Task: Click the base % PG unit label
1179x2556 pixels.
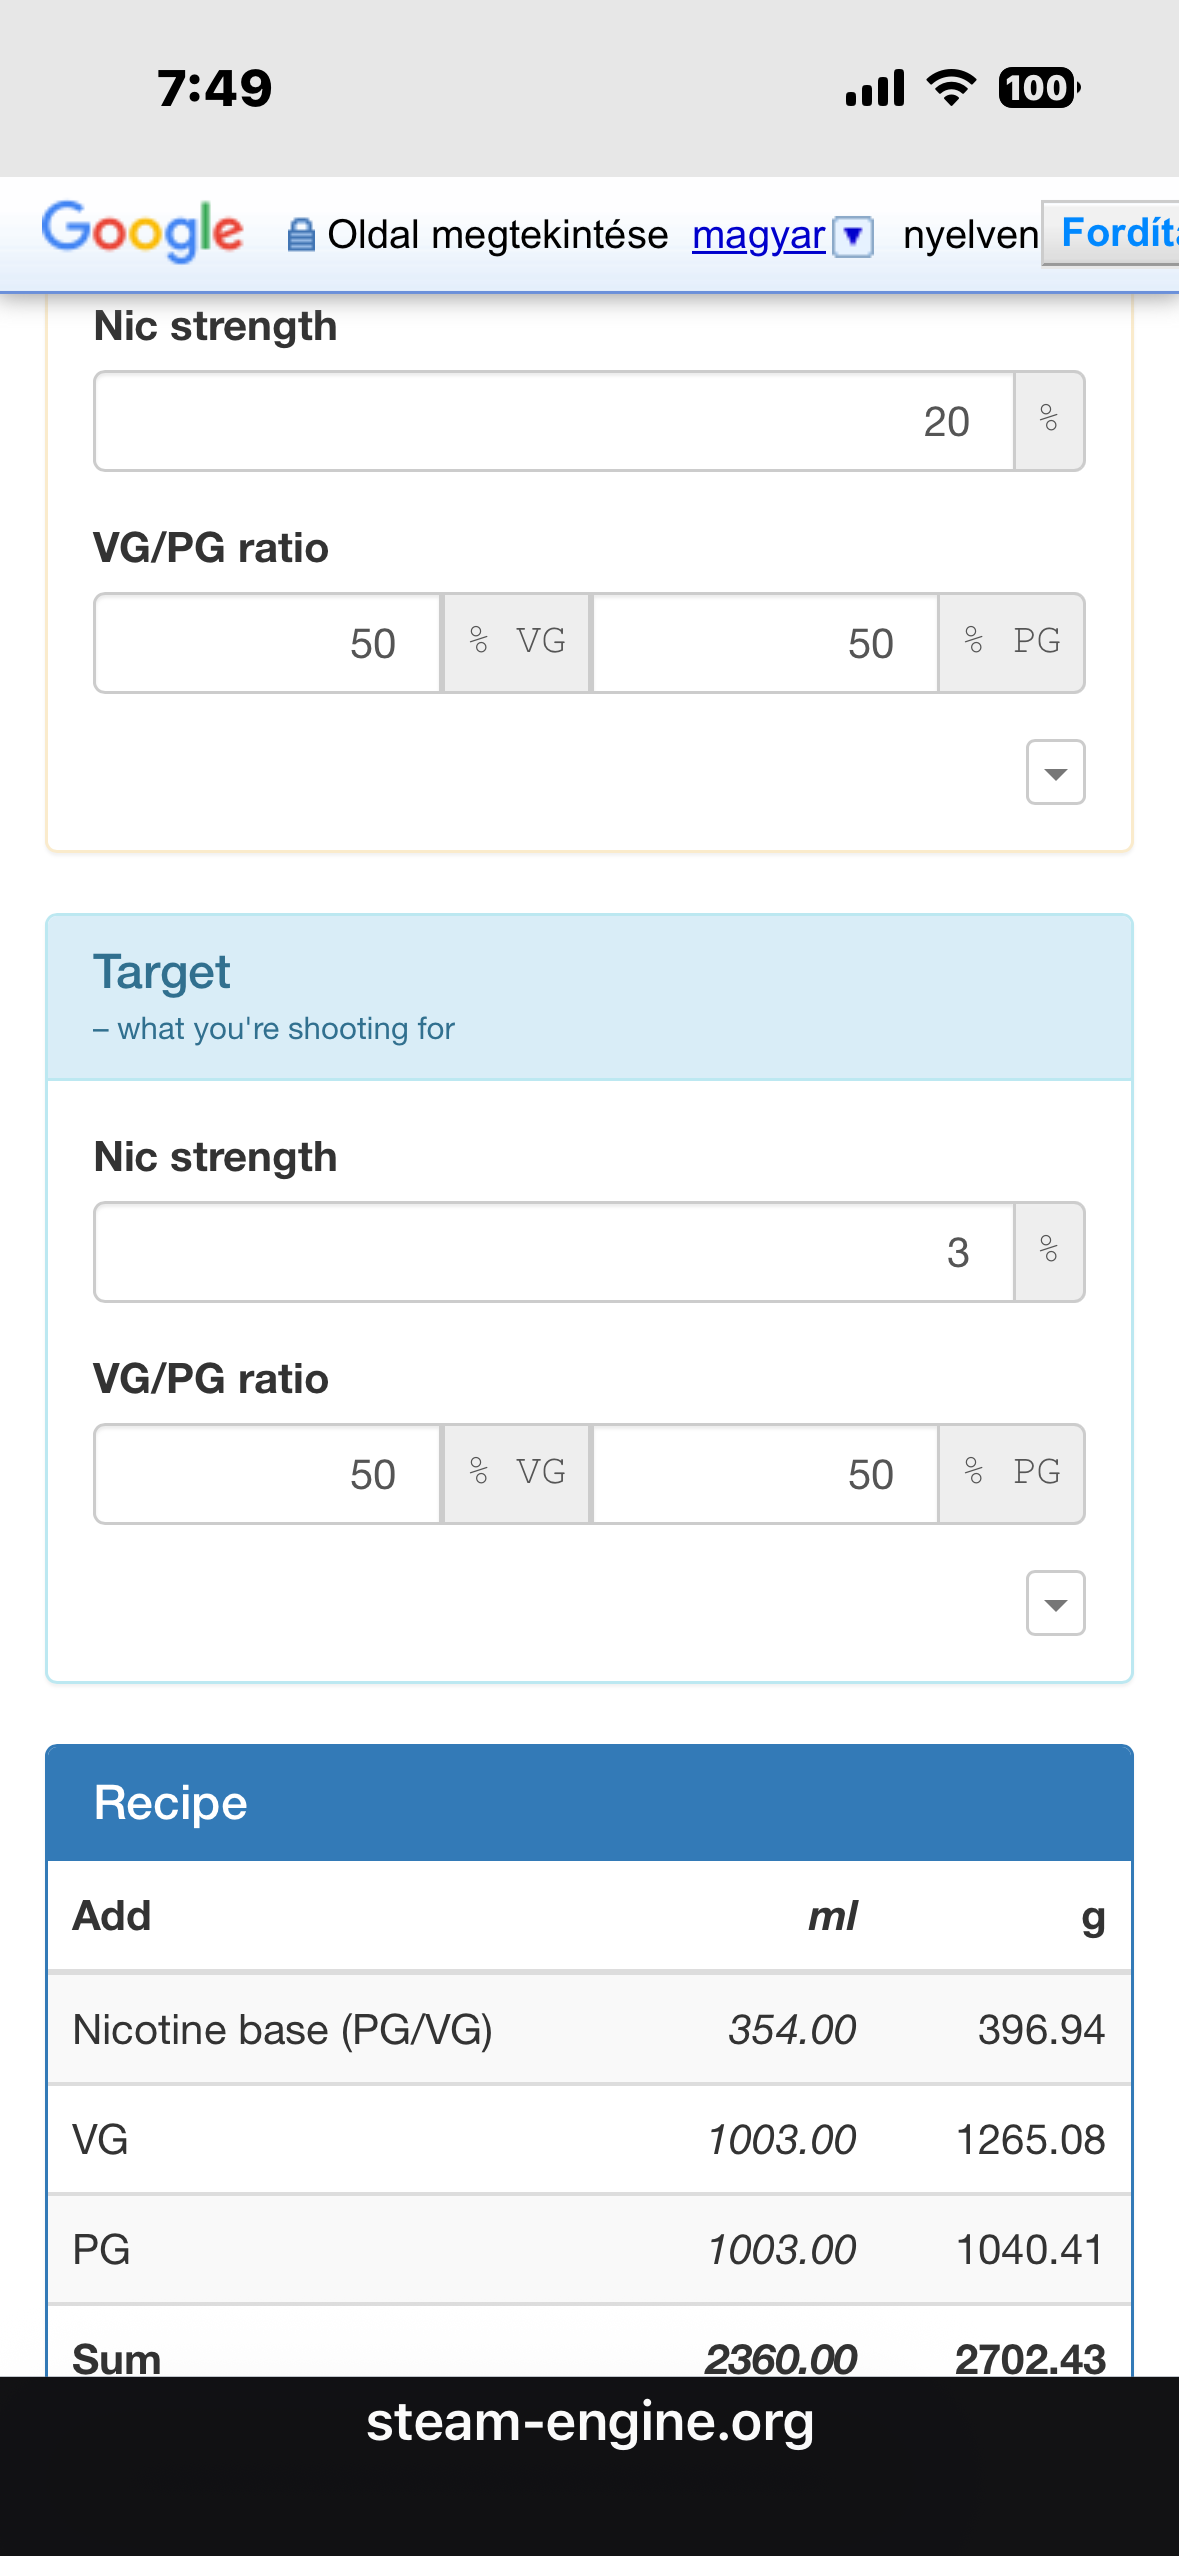Action: point(1012,643)
